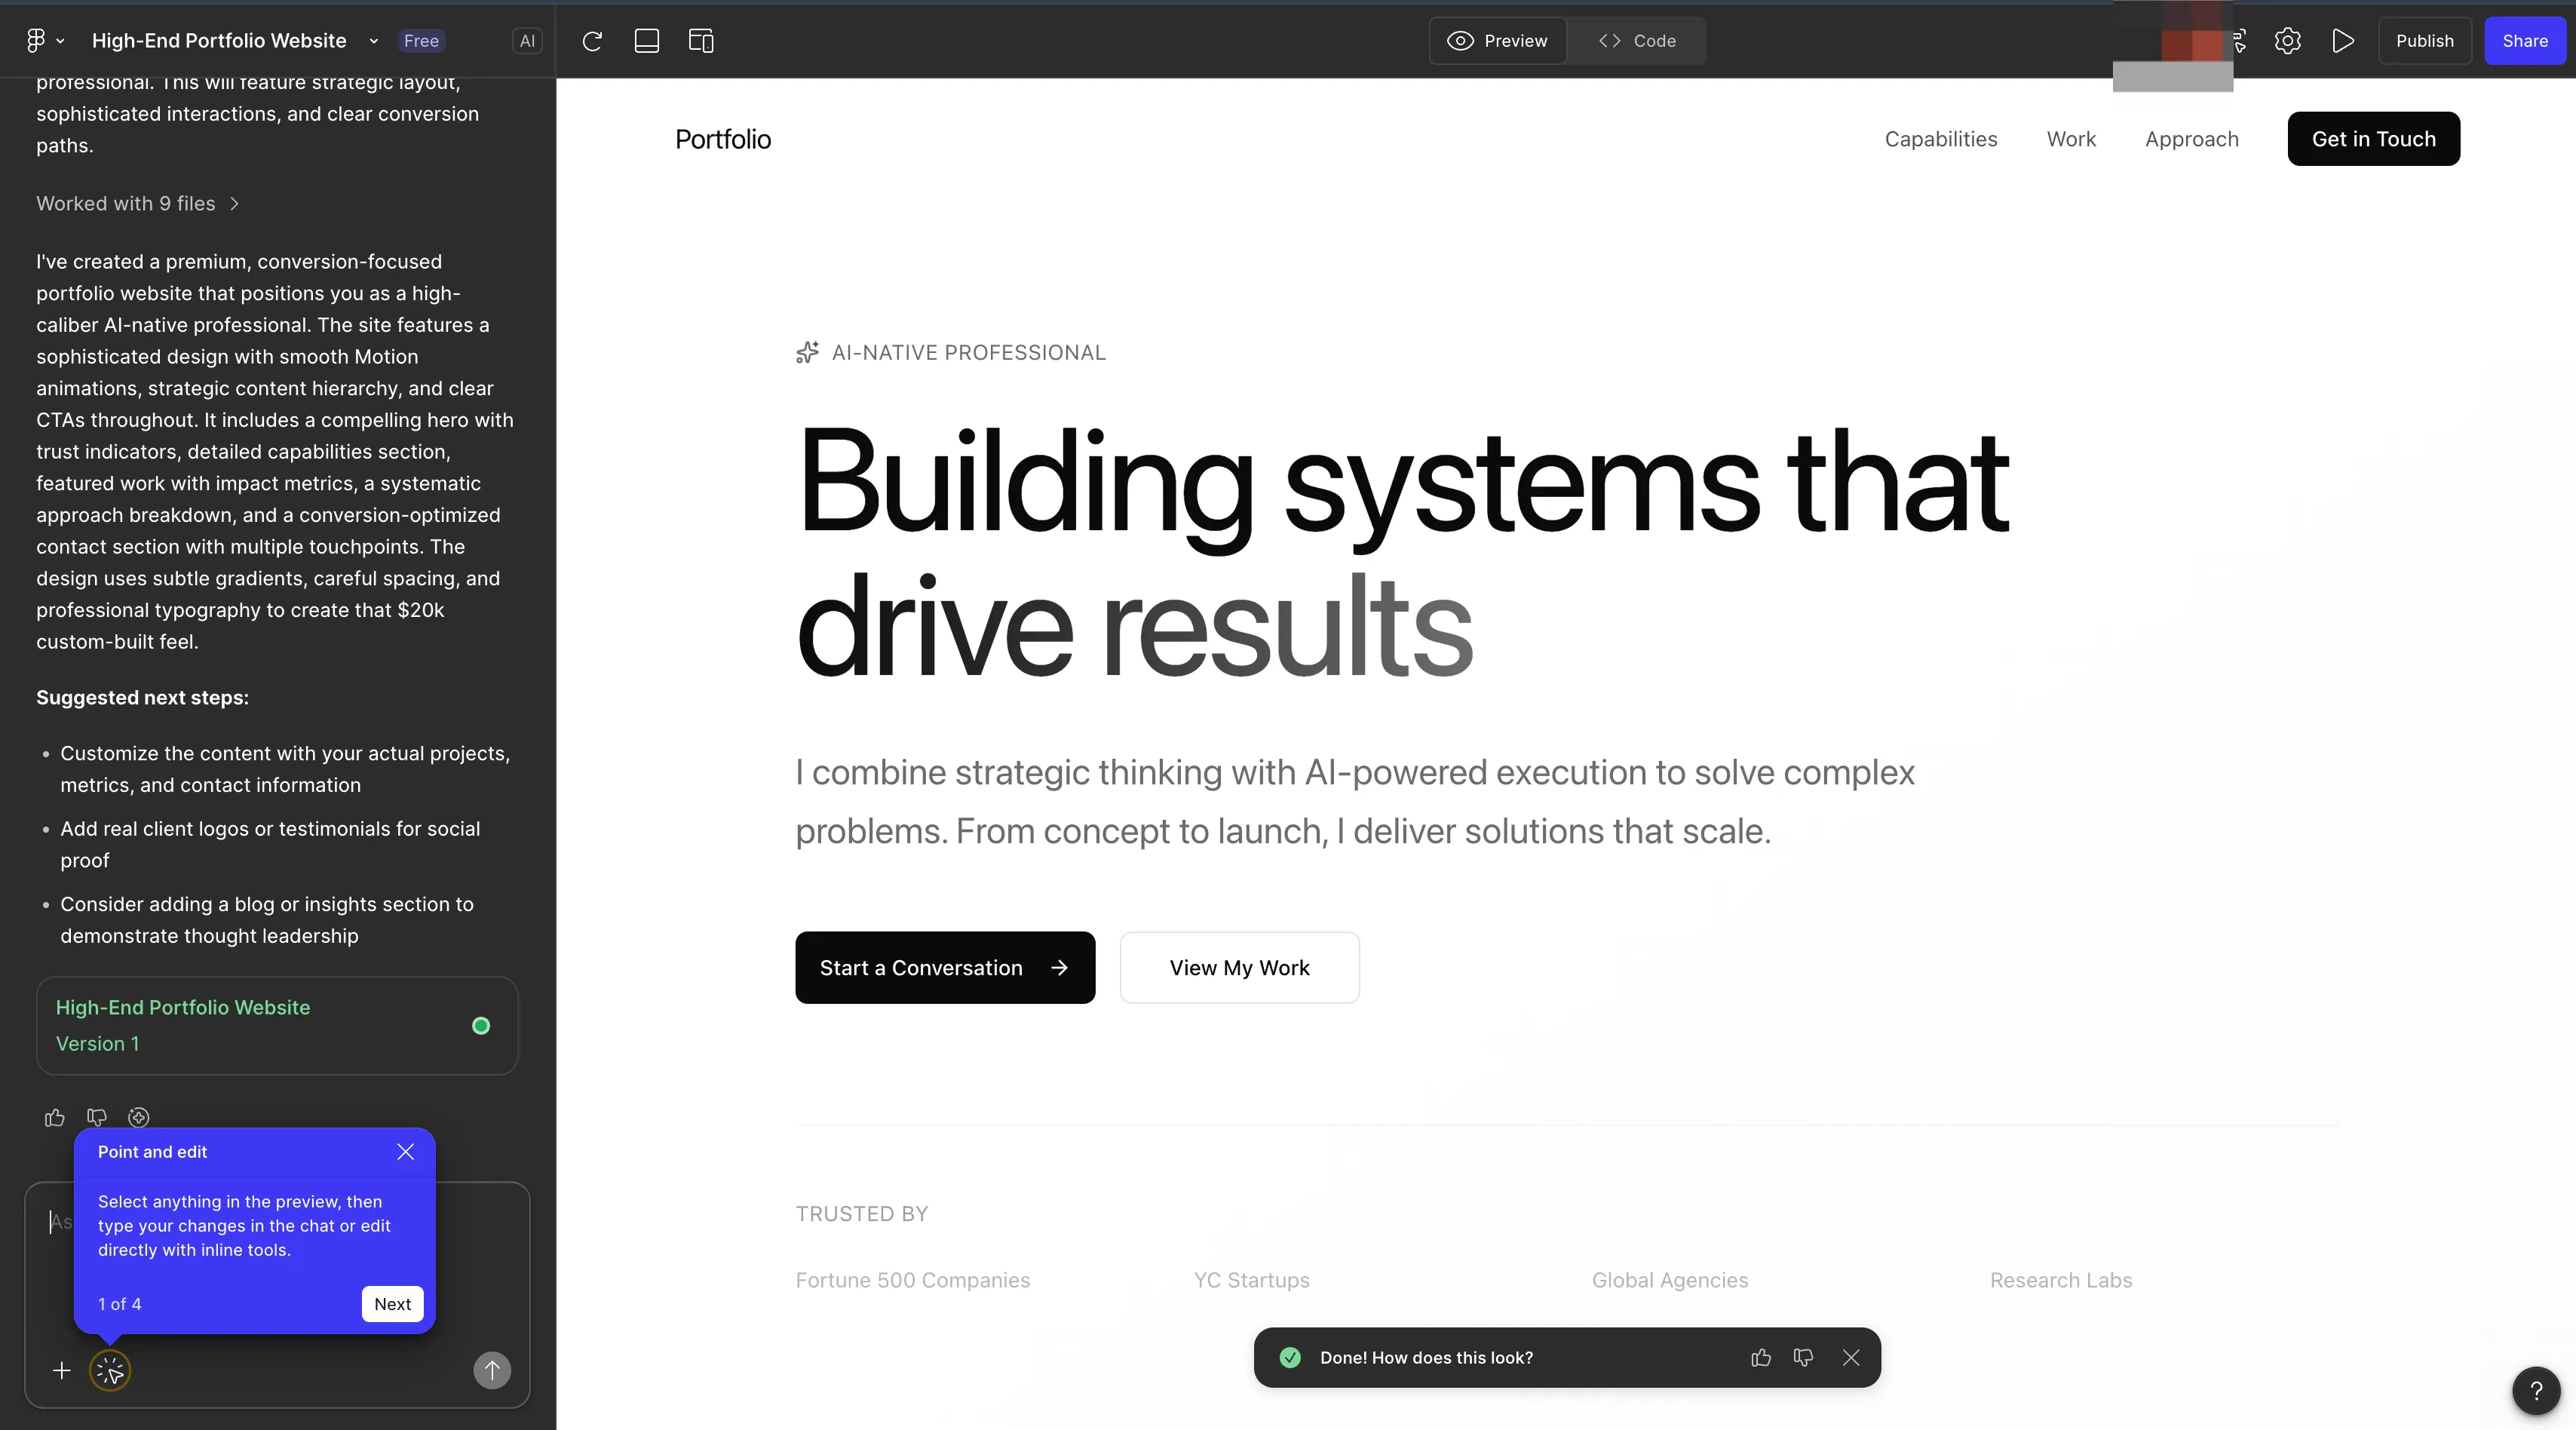Click thumbs down under chat response
The image size is (2576, 1430).
point(97,1117)
